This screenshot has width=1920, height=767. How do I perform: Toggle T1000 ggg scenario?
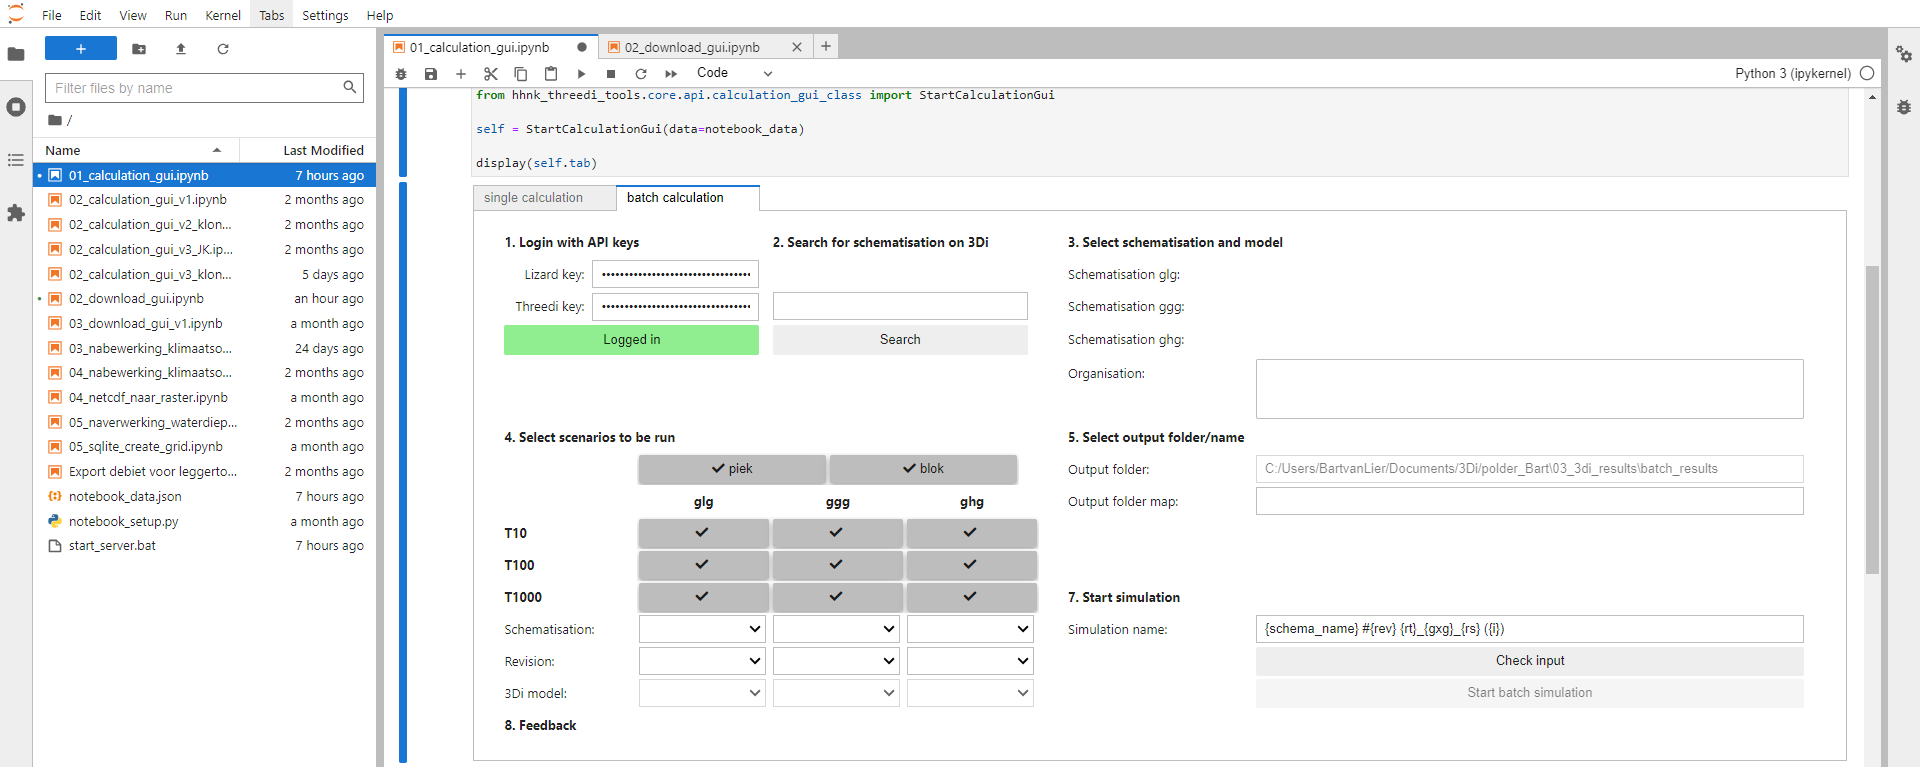pyautogui.click(x=837, y=597)
